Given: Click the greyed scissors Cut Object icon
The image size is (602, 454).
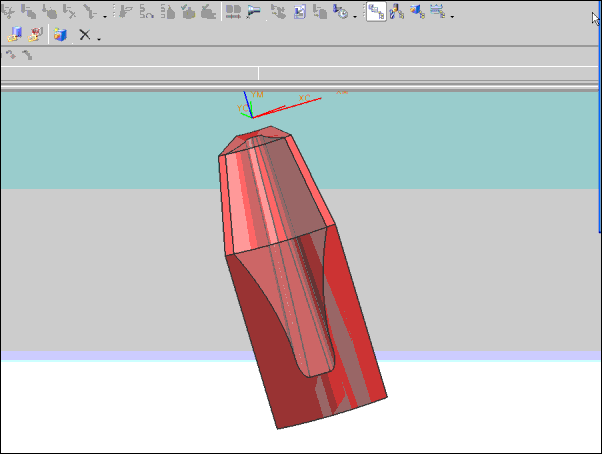Looking at the screenshot, I should tap(8, 12).
